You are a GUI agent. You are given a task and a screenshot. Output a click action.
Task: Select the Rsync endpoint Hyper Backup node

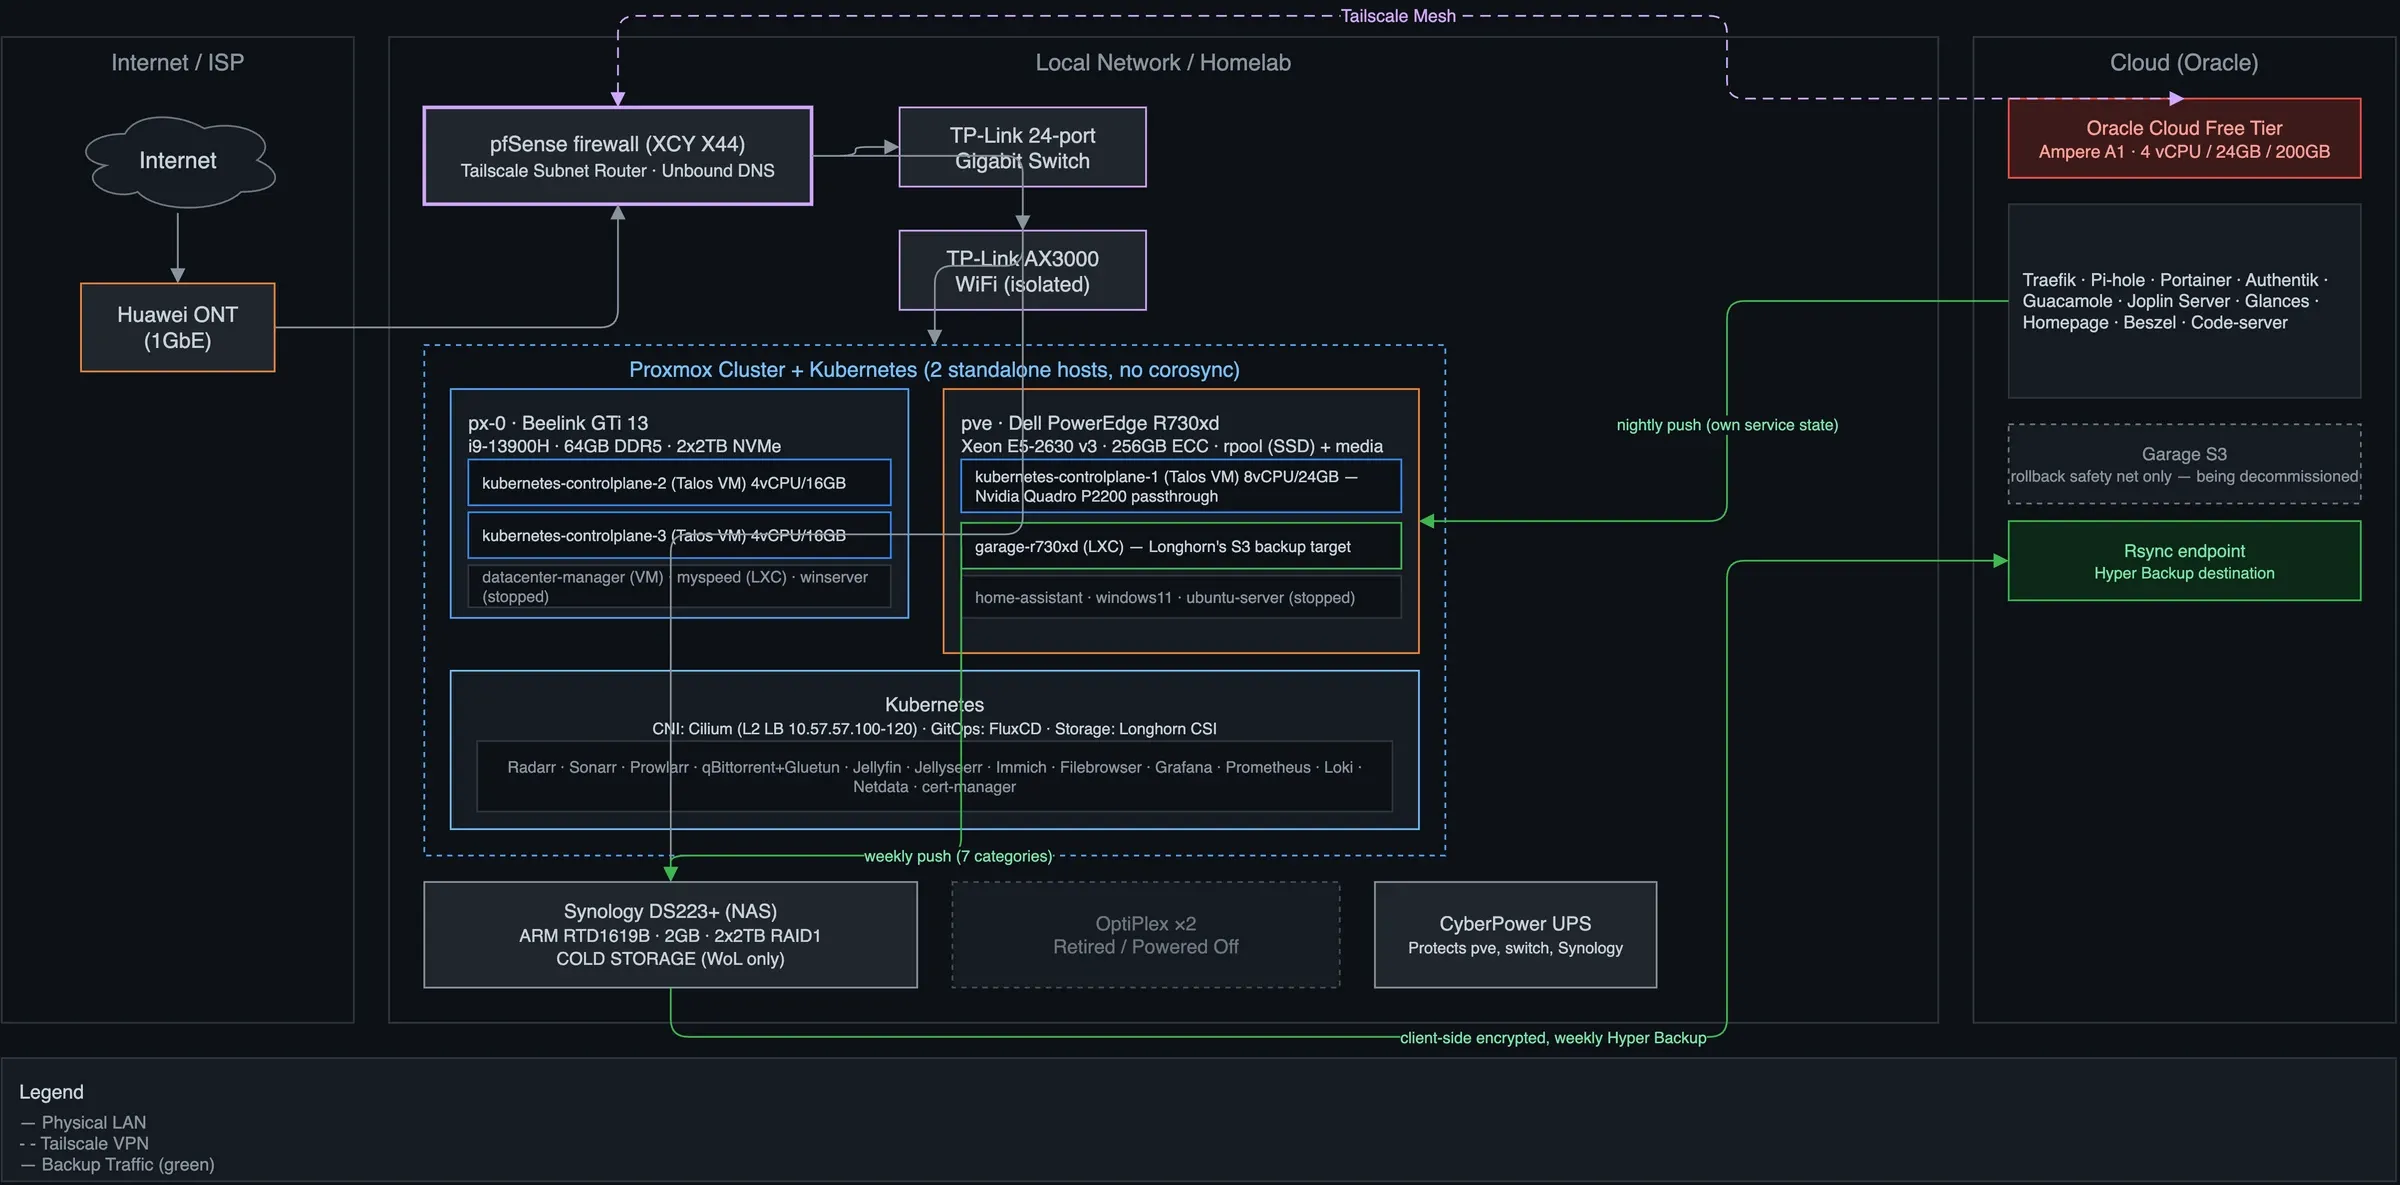(x=2184, y=561)
